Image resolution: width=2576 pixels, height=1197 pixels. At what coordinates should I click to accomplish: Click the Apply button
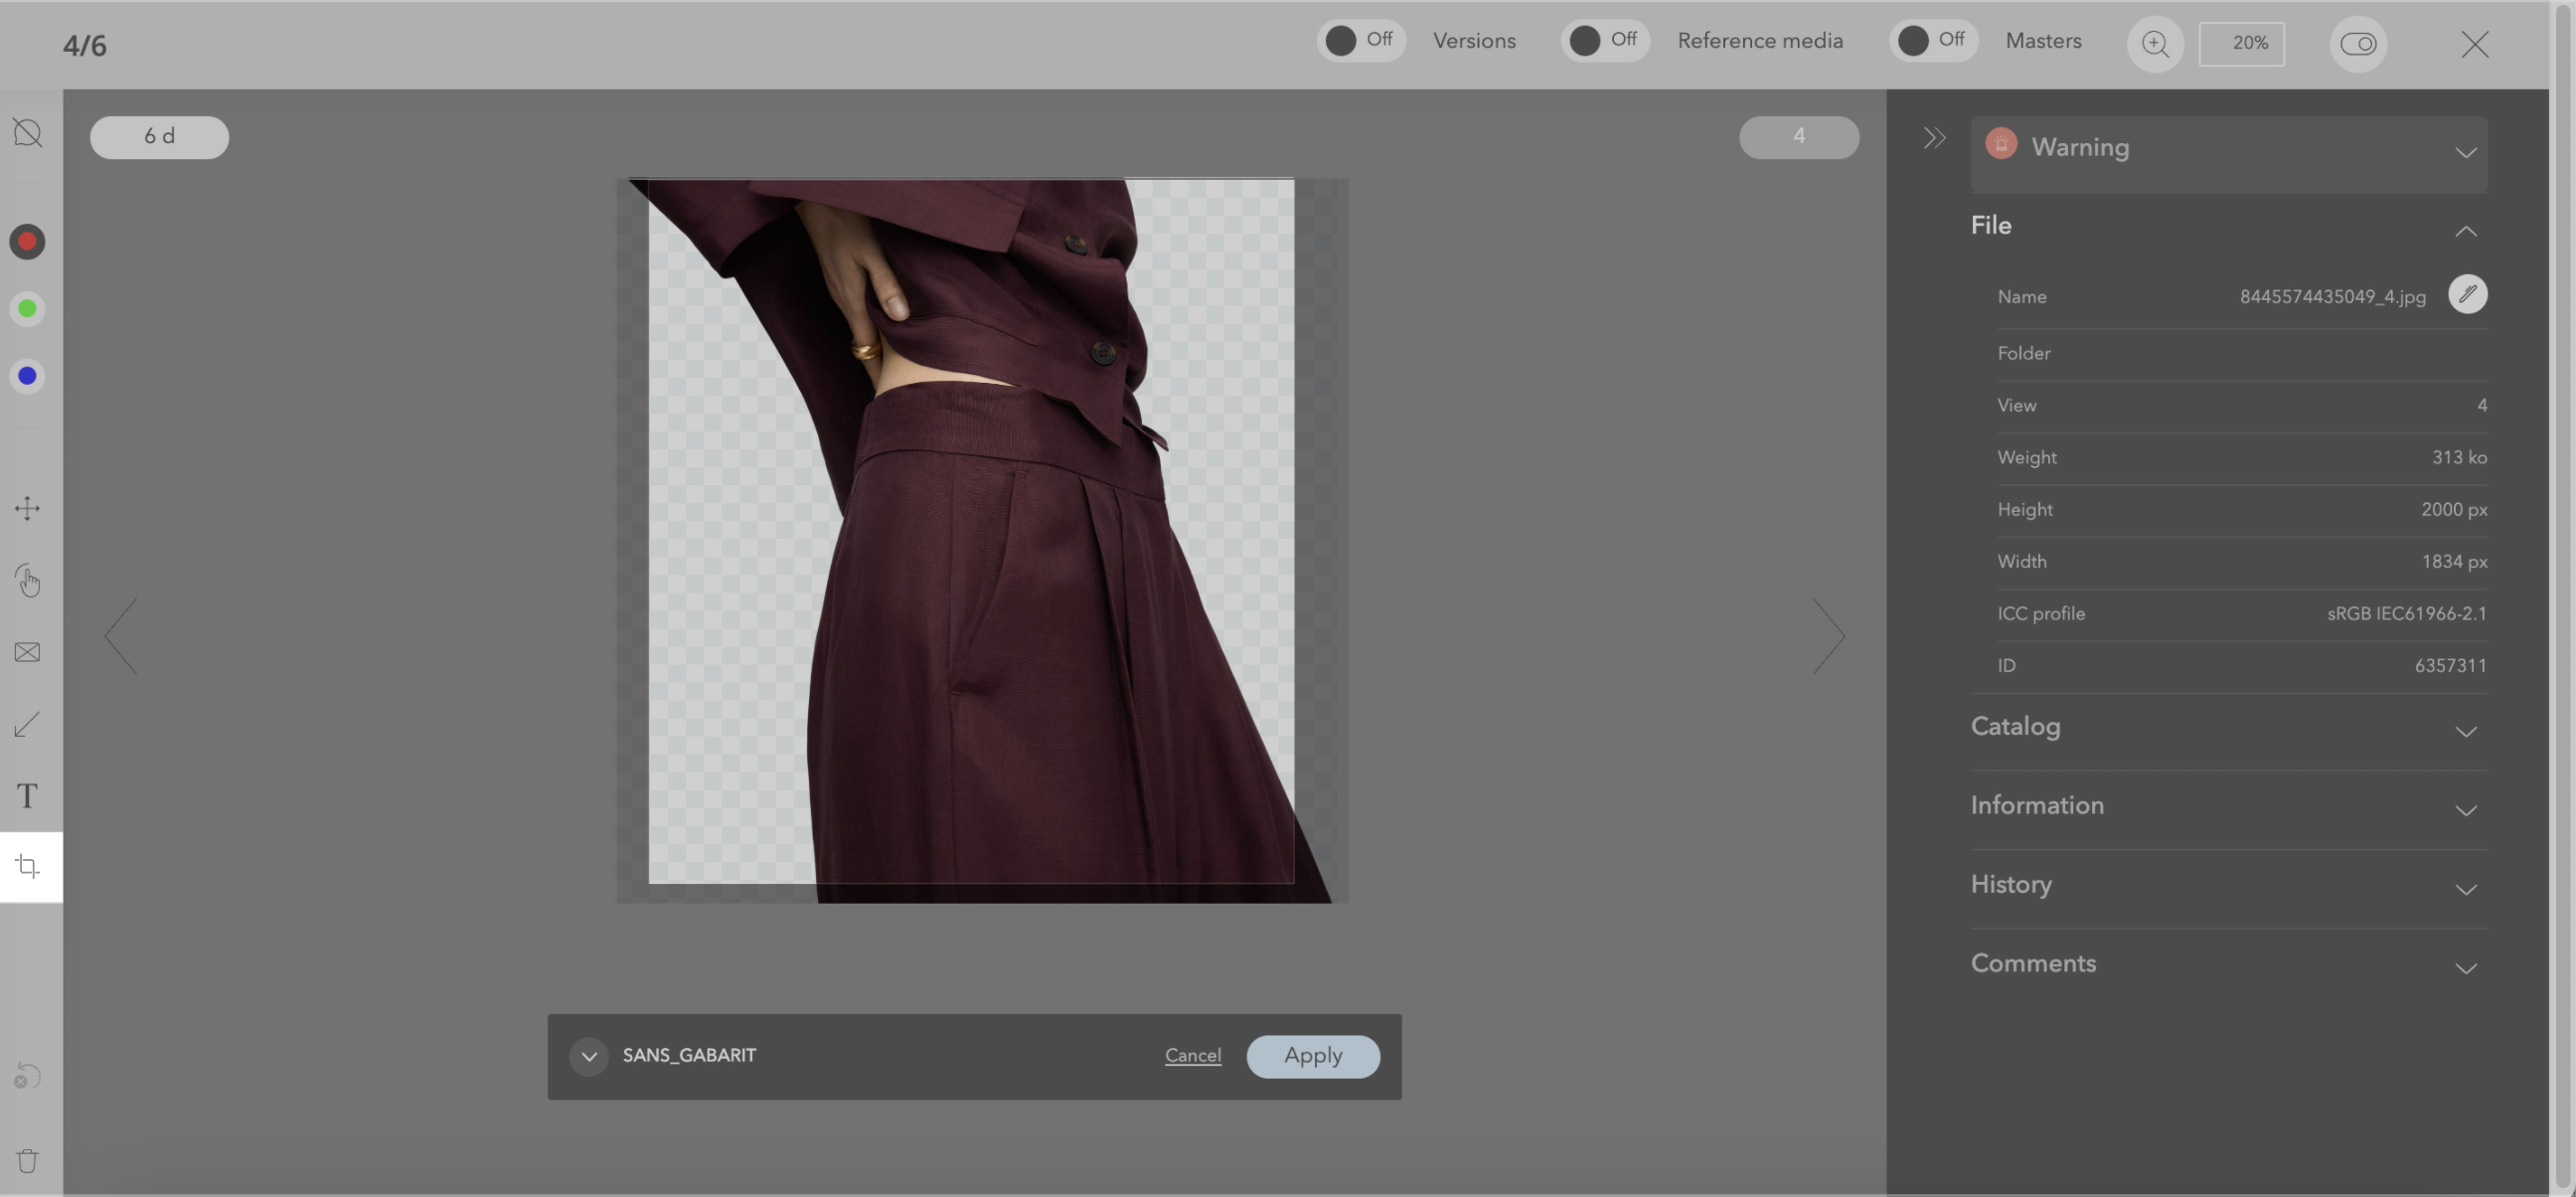[1313, 1057]
